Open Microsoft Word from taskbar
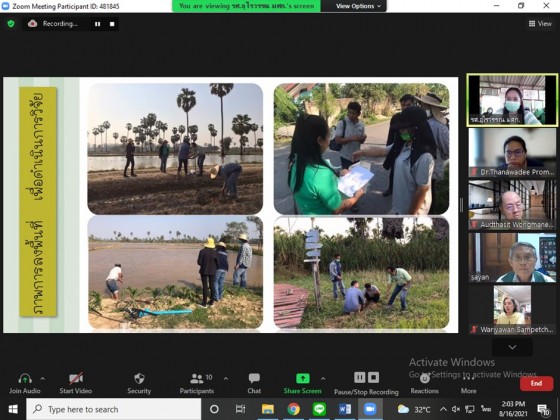This screenshot has height=420, width=560. coord(345,409)
